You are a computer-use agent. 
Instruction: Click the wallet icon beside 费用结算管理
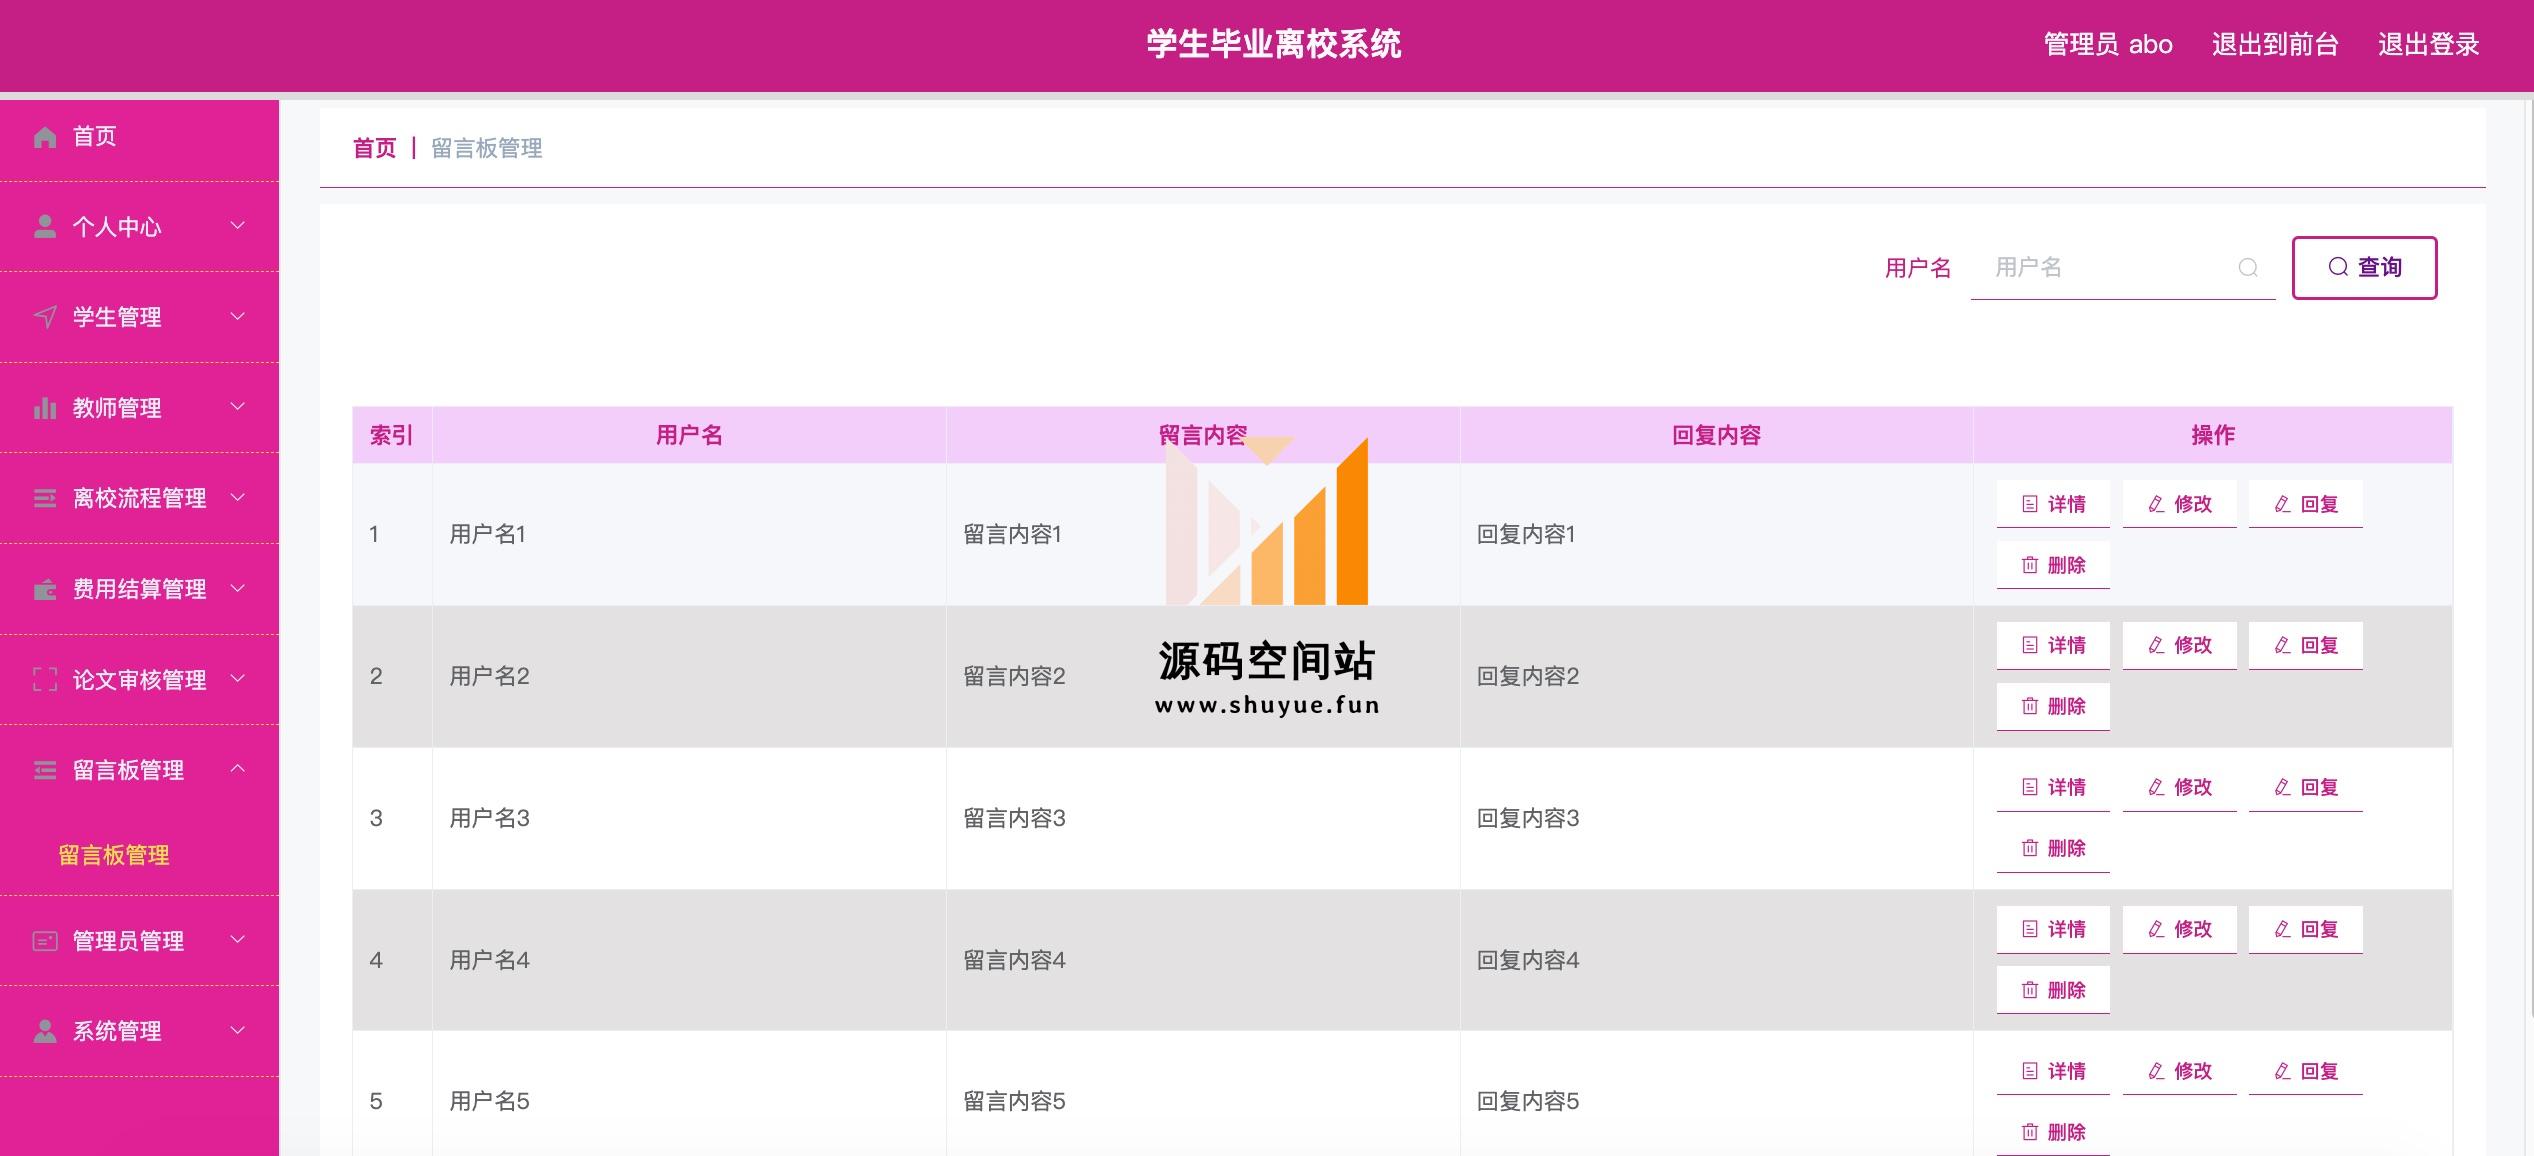pyautogui.click(x=45, y=589)
